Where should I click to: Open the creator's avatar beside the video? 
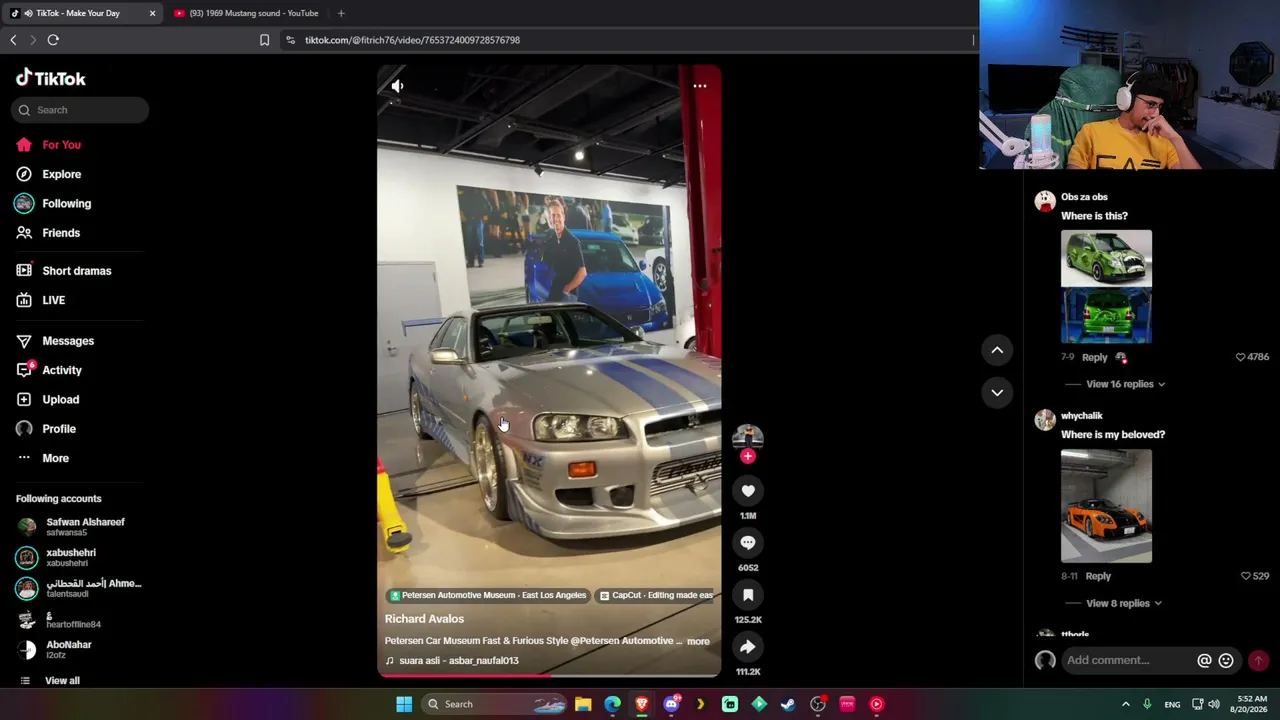point(748,436)
